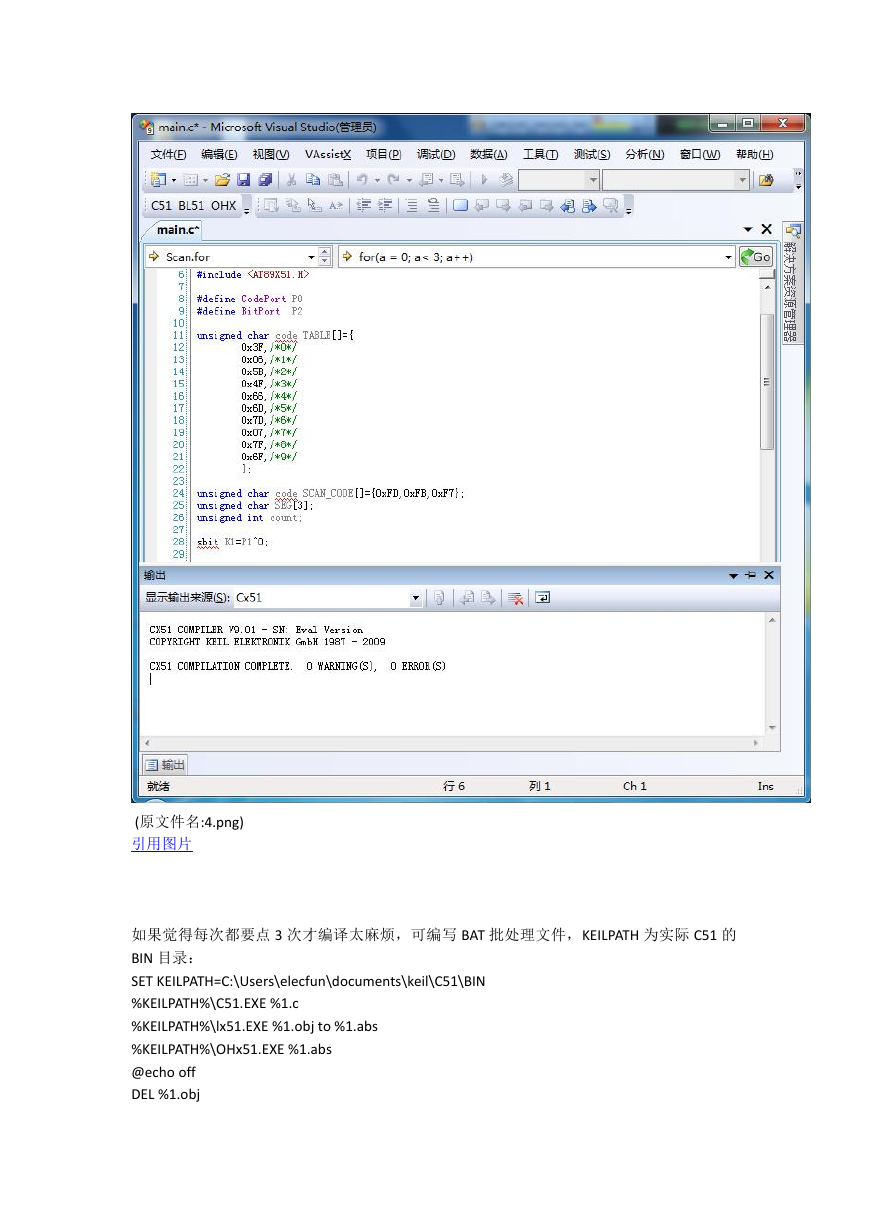Click the output panel horizontal scrollbar
This screenshot has width=869, height=1228.
(x=451, y=744)
